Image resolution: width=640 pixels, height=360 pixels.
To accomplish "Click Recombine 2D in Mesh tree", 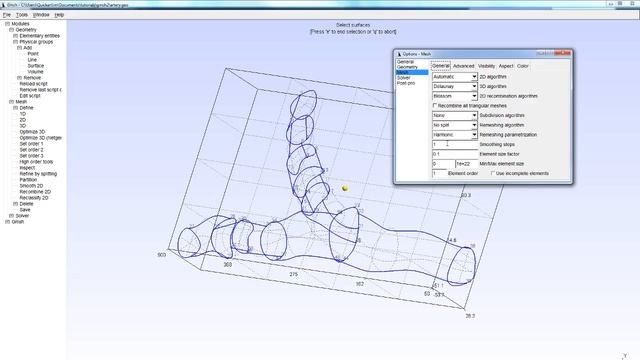I will click(35, 191).
